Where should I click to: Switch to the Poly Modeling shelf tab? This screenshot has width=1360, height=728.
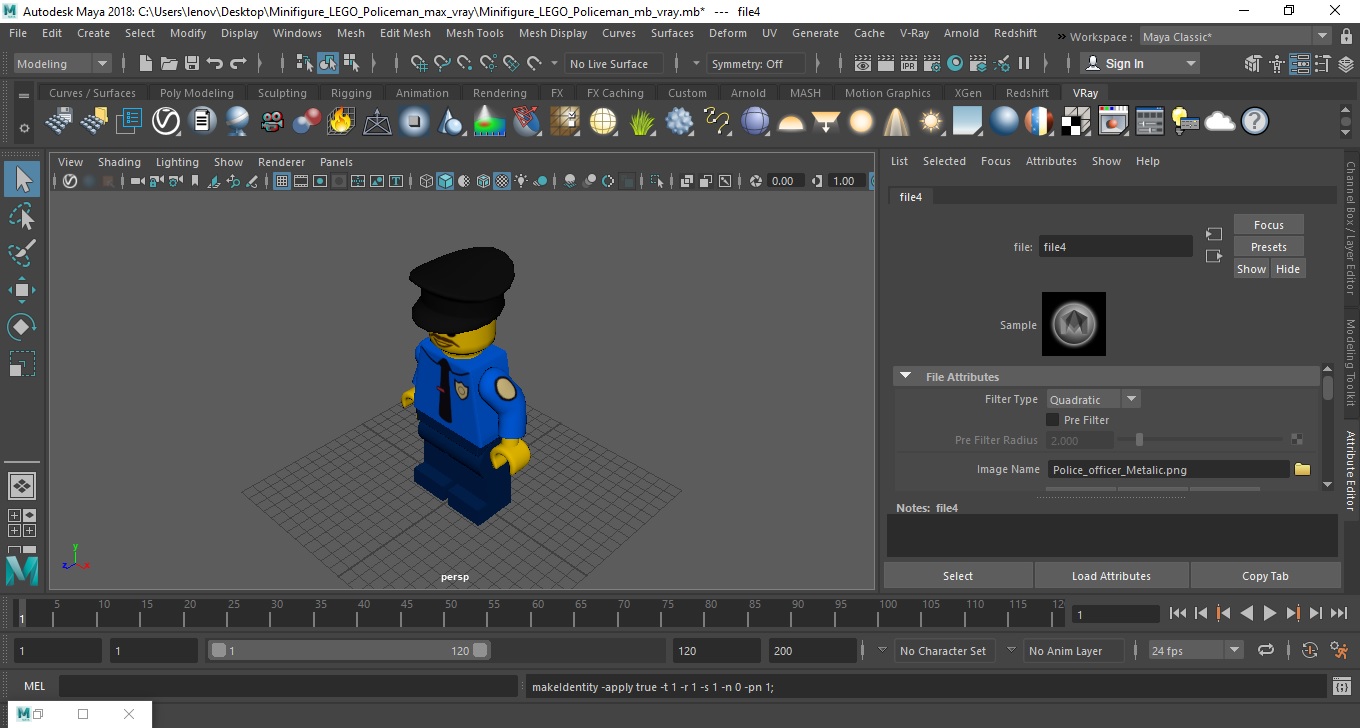point(197,93)
